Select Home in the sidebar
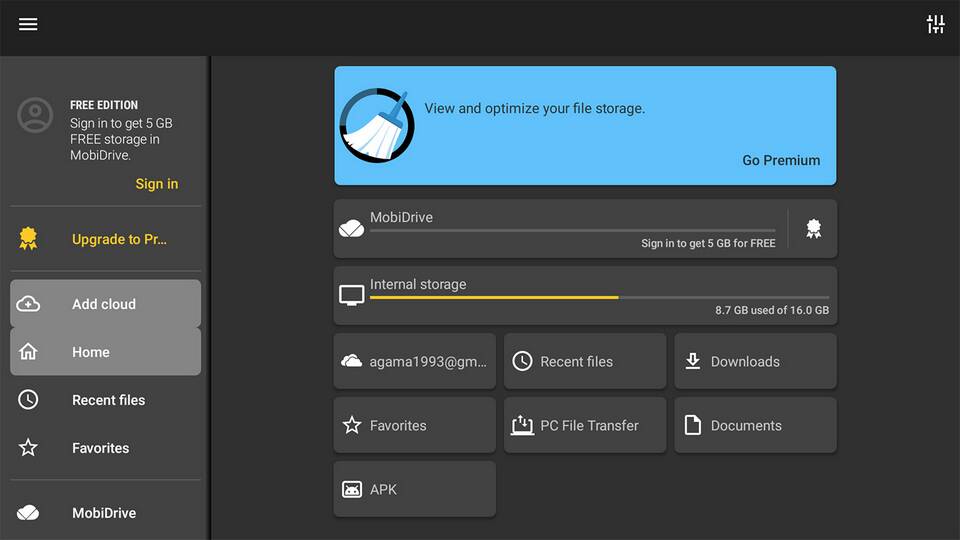This screenshot has height=540, width=960. click(105, 351)
